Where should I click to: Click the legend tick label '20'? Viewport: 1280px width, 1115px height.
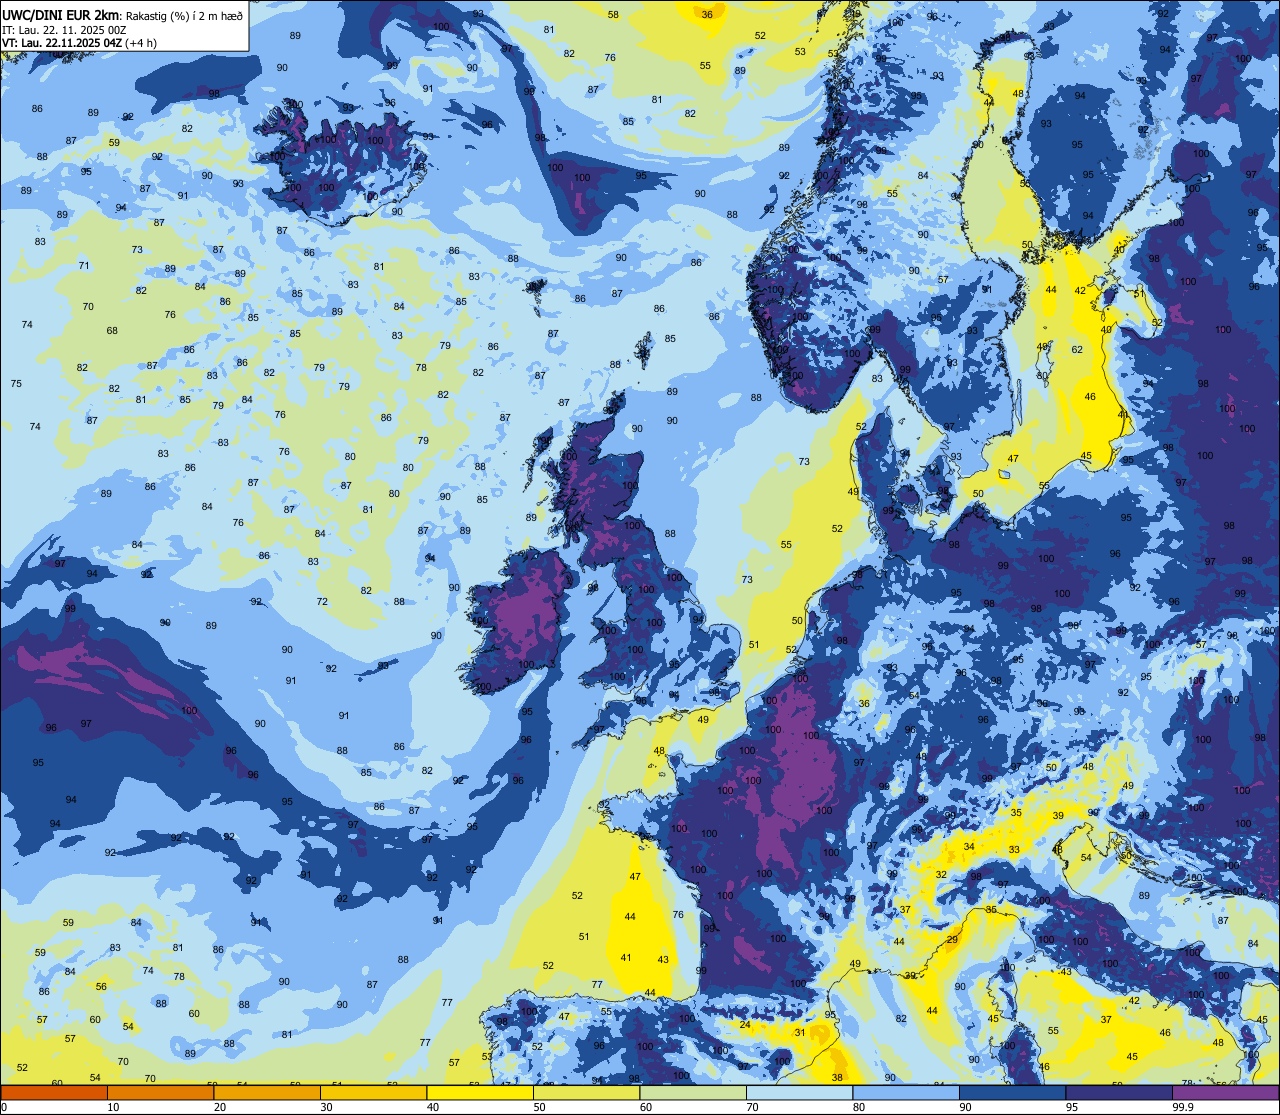[x=220, y=1107]
